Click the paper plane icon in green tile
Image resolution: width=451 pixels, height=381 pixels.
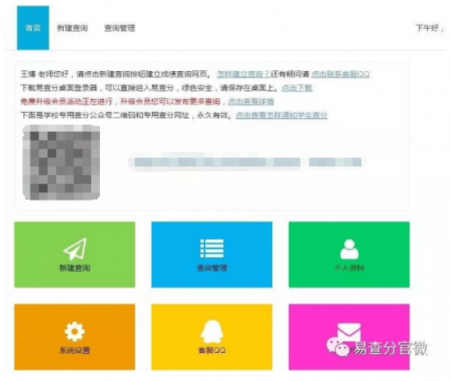tap(75, 249)
